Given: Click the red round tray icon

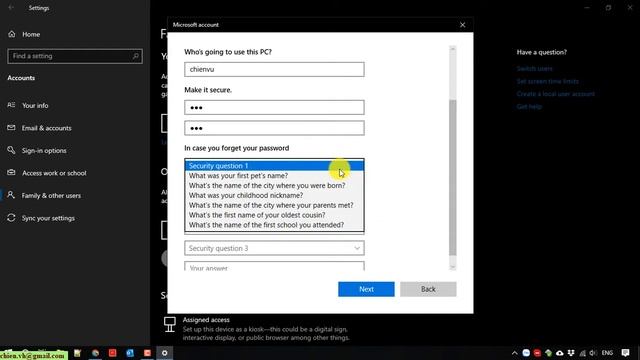Looking at the screenshot, I should 537,353.
